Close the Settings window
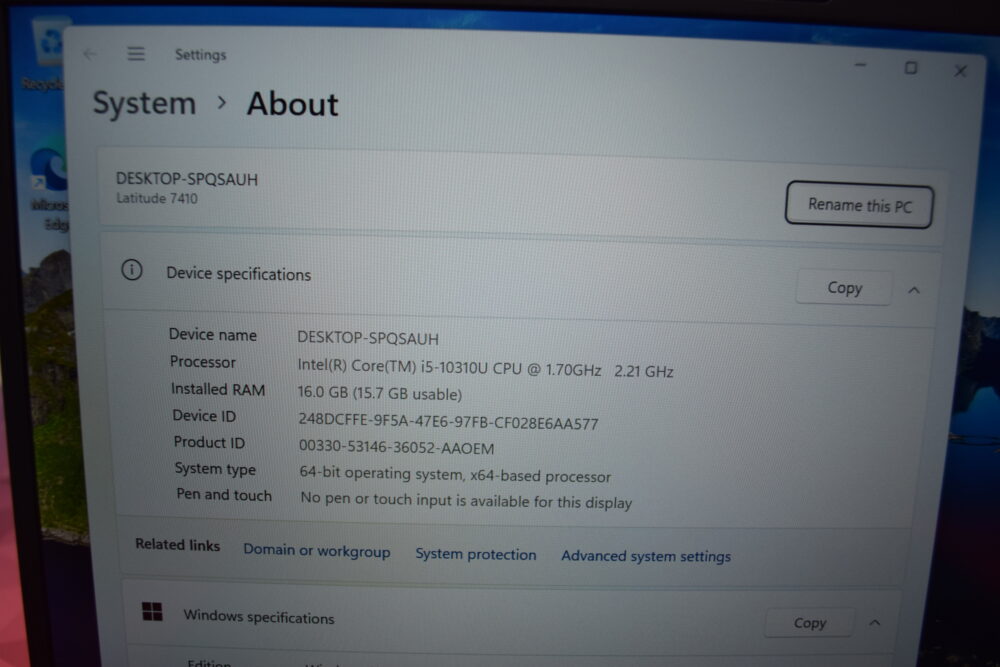 pos(960,71)
